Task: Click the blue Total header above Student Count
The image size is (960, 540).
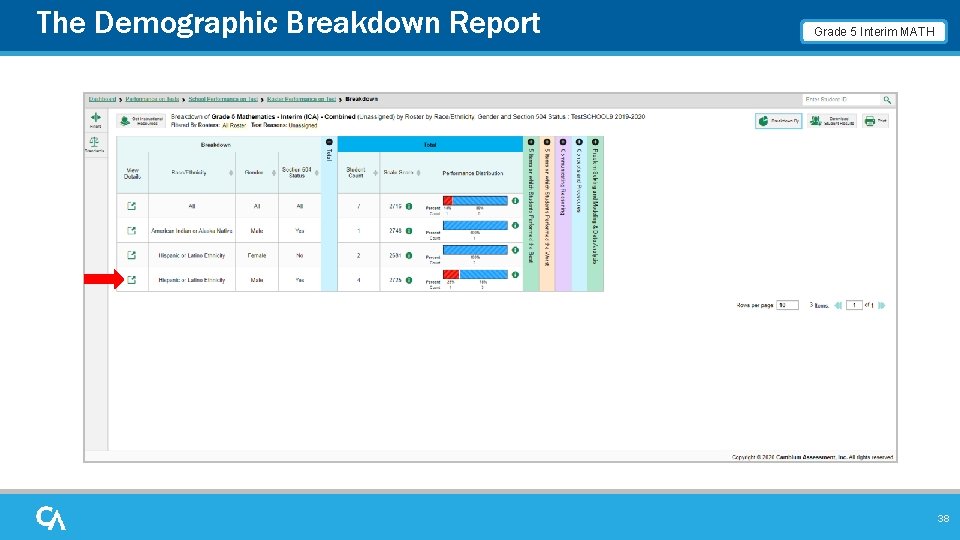Action: [430, 144]
